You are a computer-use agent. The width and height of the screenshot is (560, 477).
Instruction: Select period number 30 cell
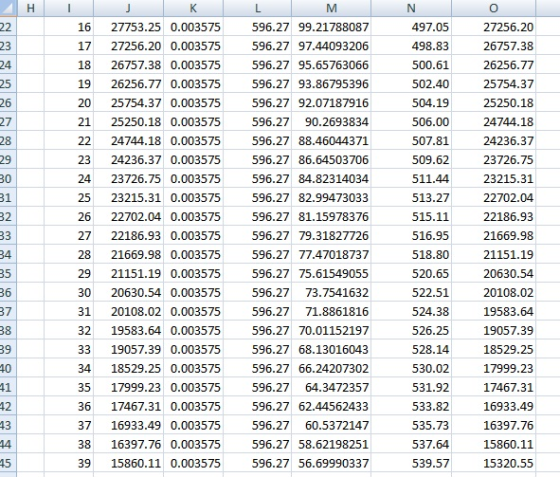click(69, 292)
